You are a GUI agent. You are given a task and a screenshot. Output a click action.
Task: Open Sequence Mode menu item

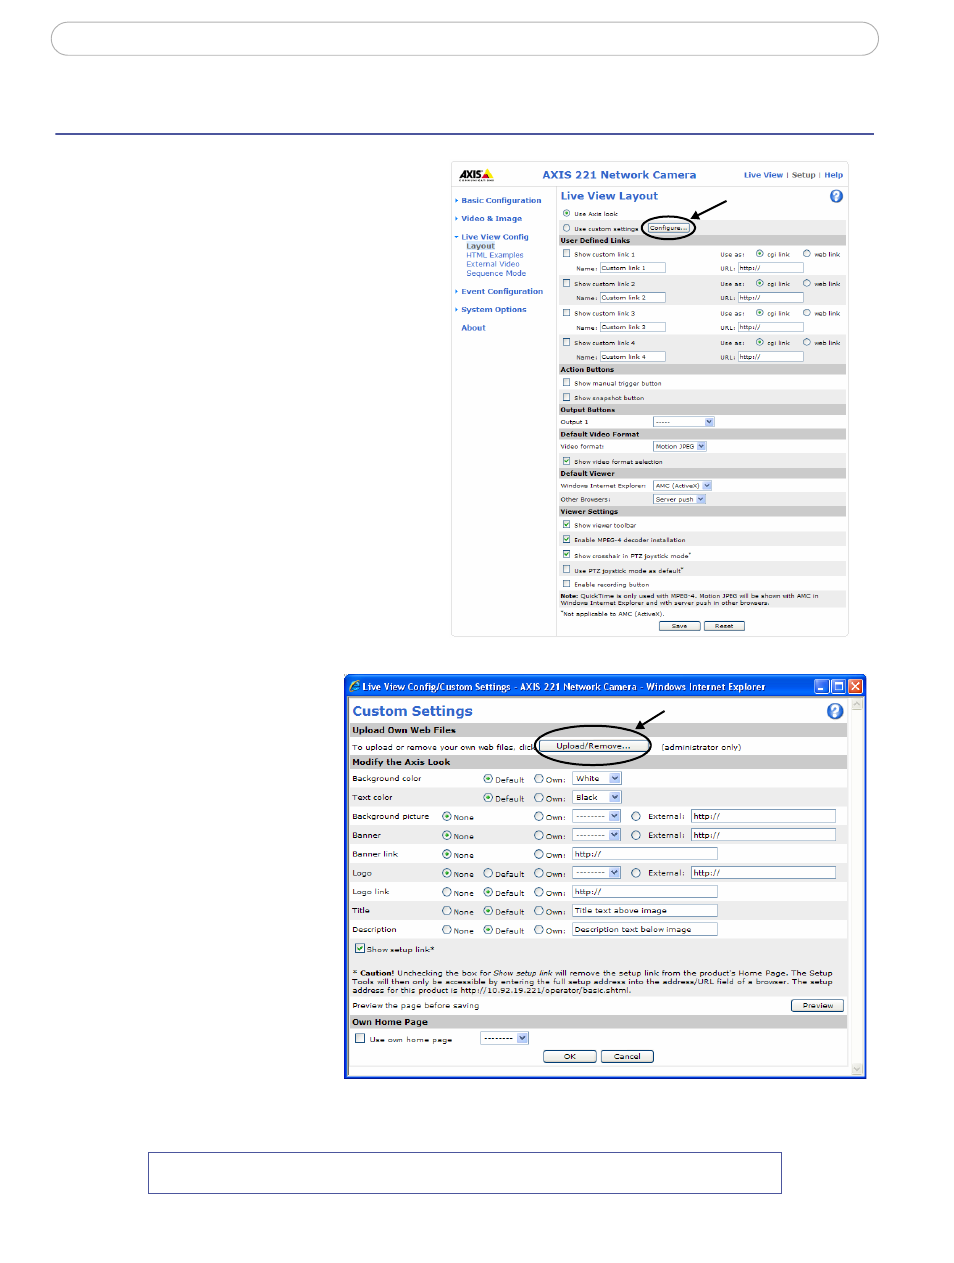tap(496, 273)
